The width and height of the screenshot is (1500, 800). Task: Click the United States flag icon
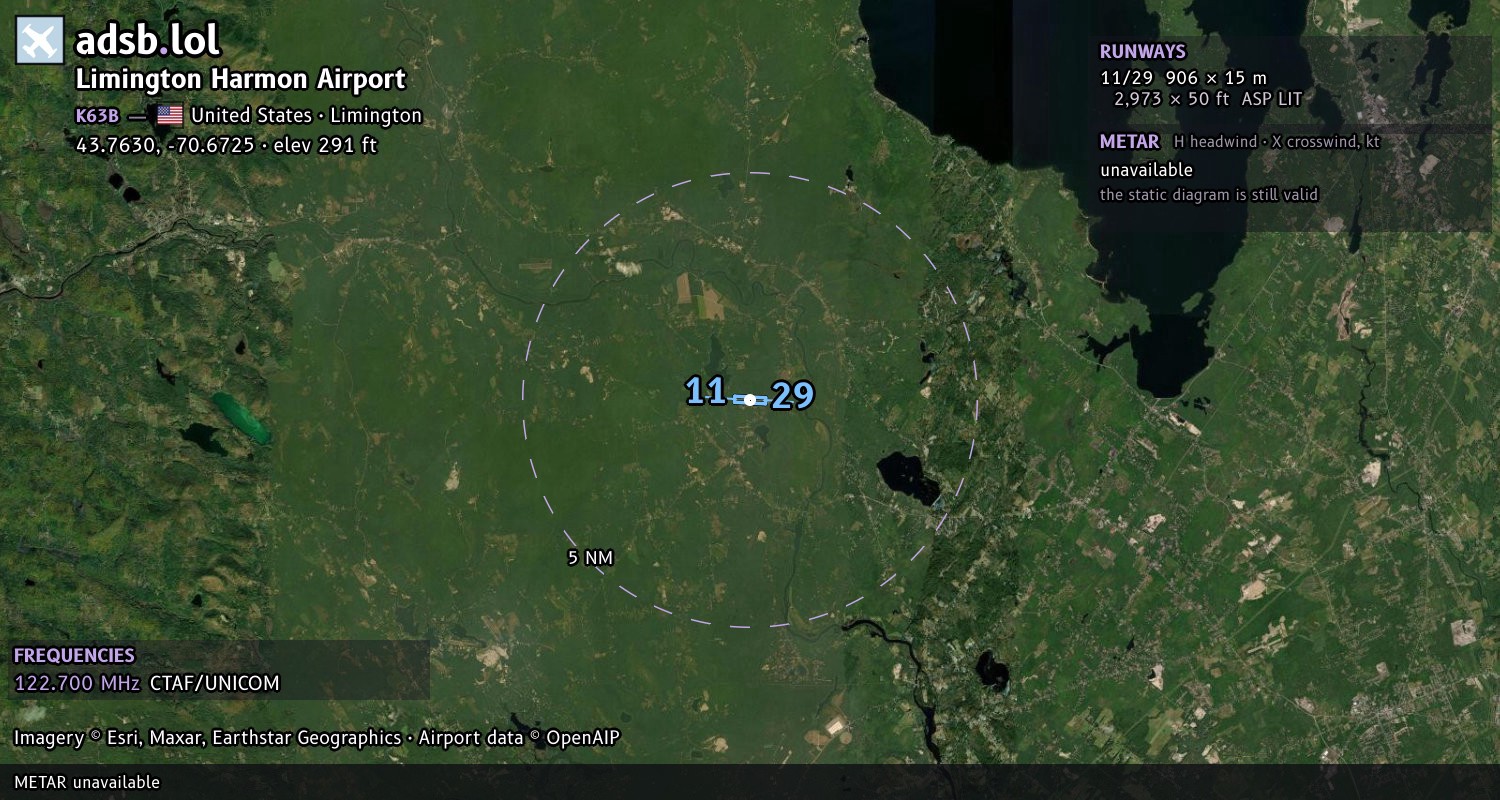coord(170,115)
